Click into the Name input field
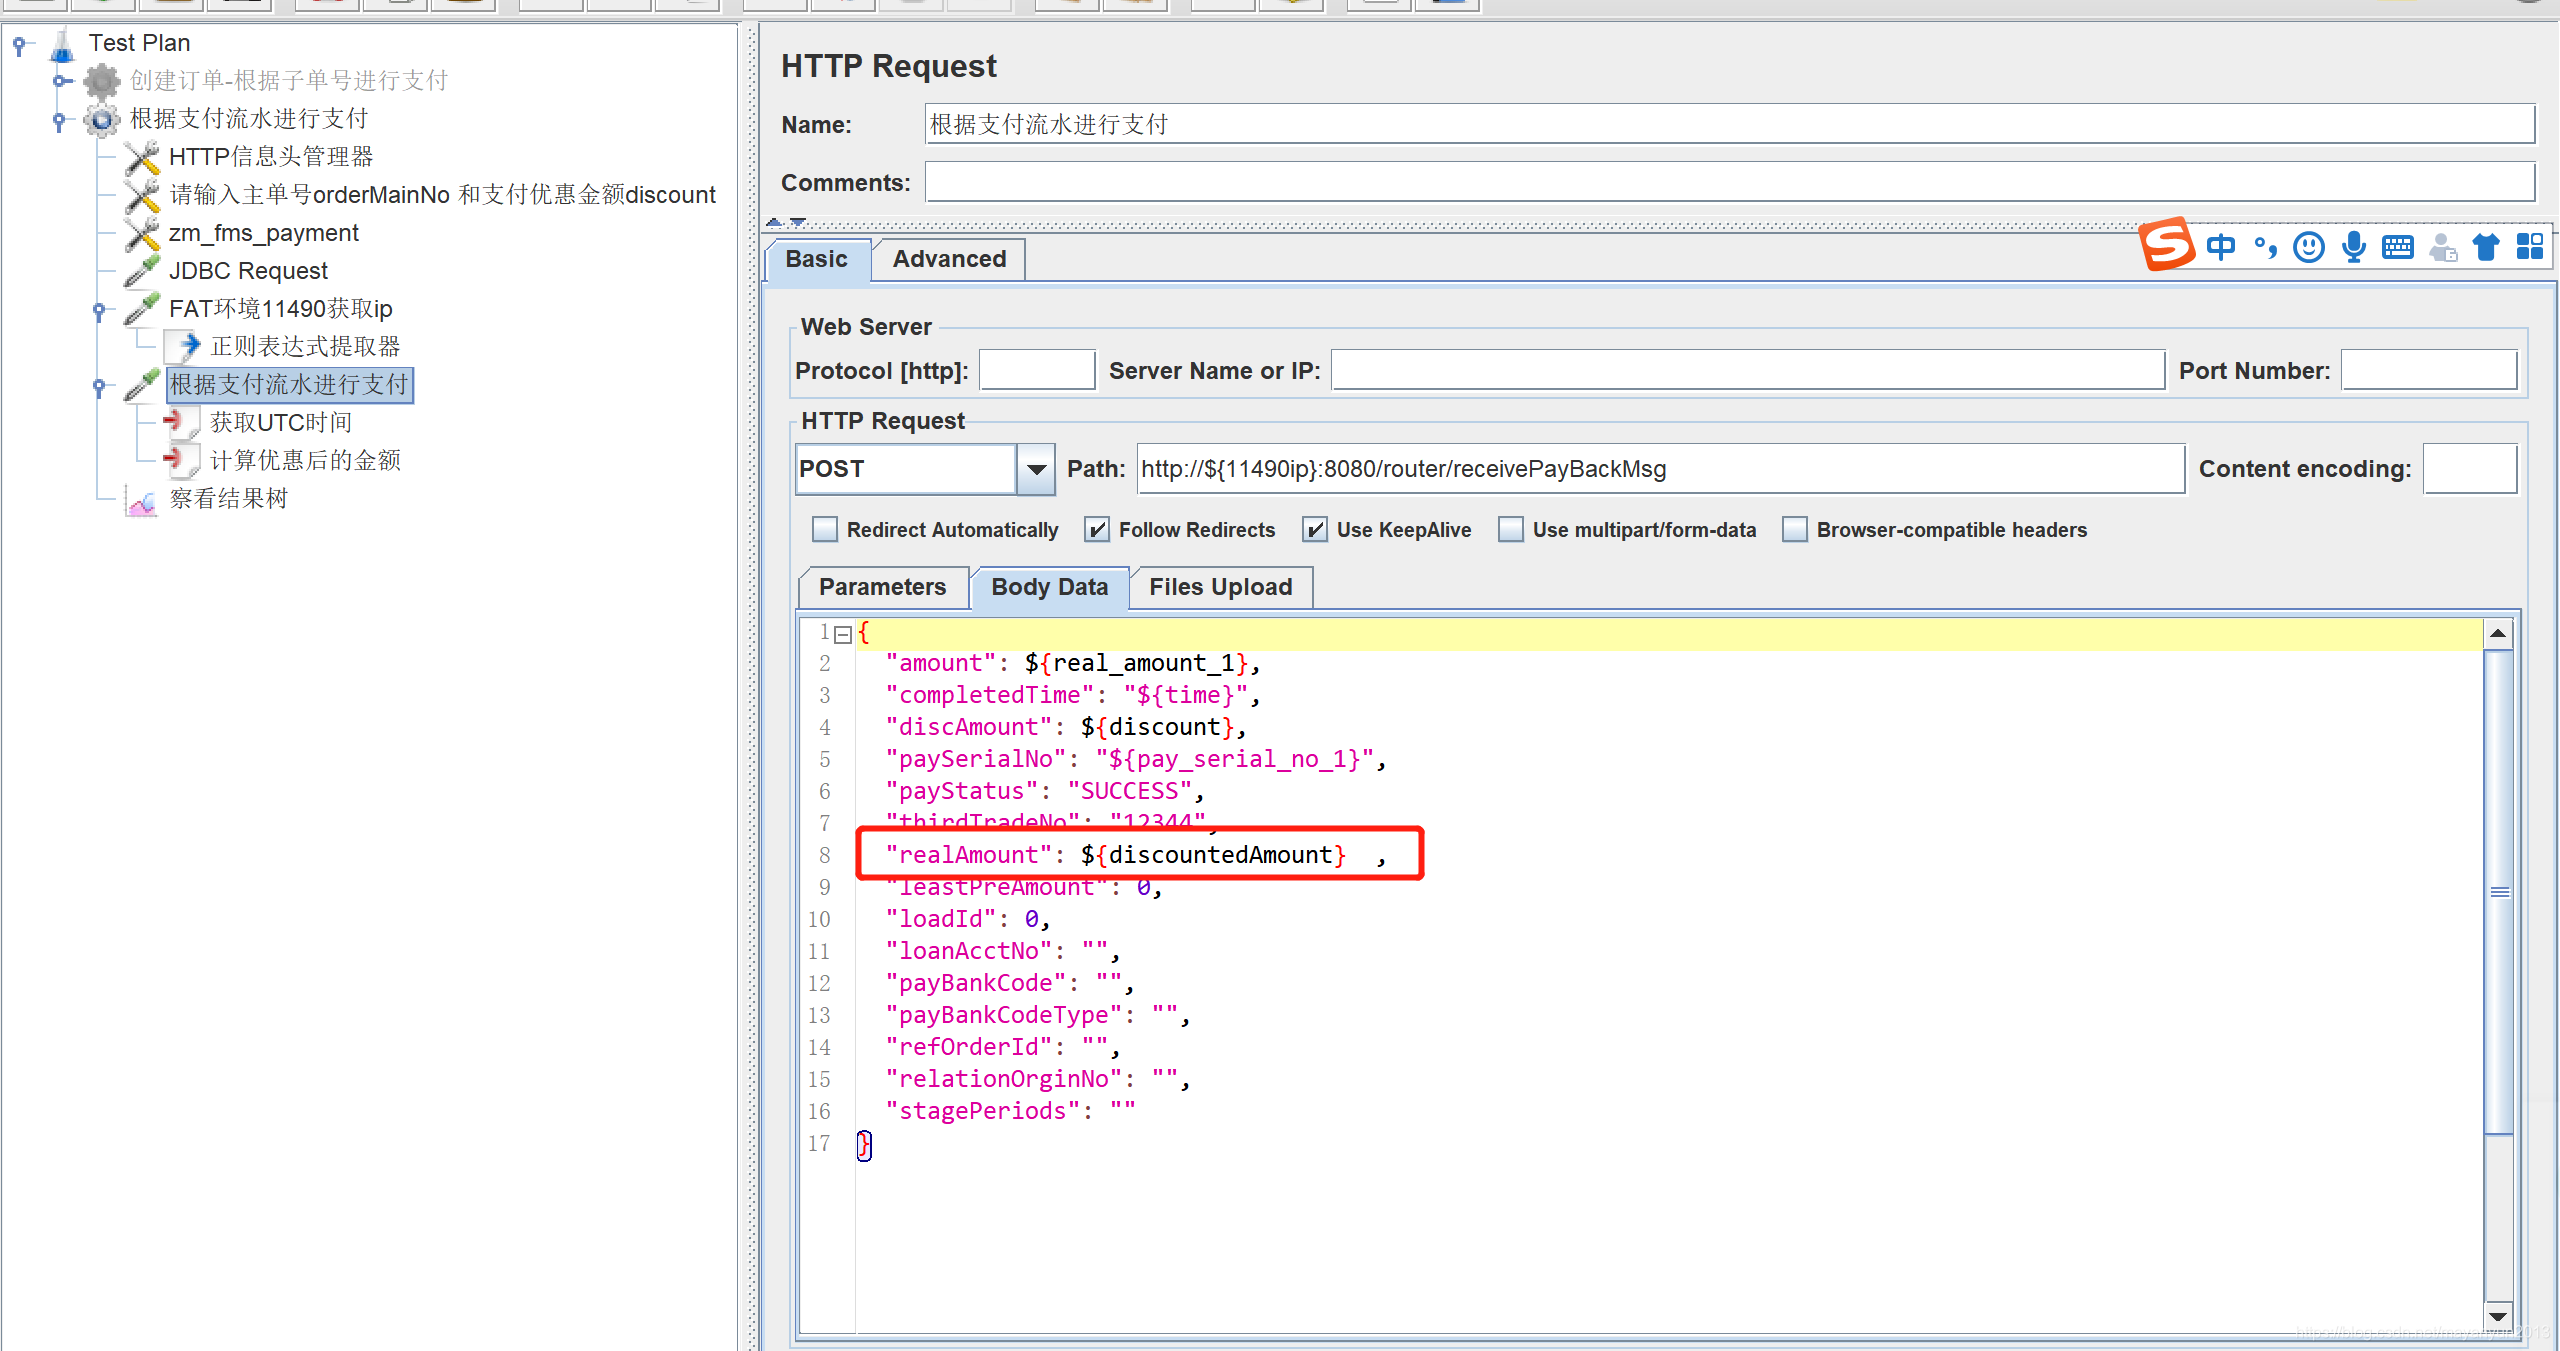Viewport: 2560px width, 1351px height. click(x=1729, y=125)
